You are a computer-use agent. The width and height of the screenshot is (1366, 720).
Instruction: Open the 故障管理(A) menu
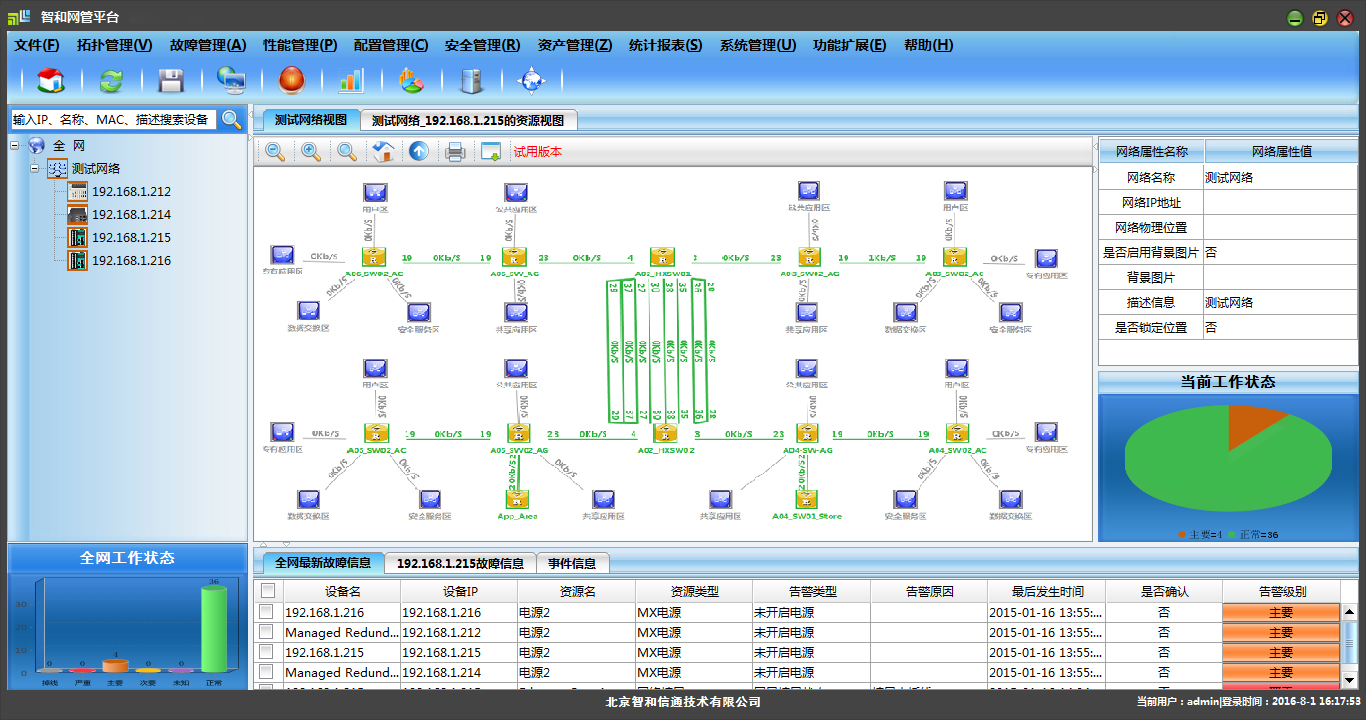coord(207,45)
